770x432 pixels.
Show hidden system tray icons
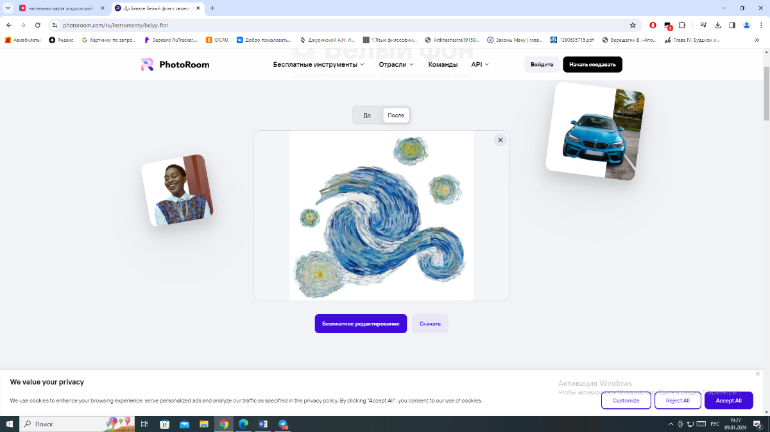(x=670, y=424)
